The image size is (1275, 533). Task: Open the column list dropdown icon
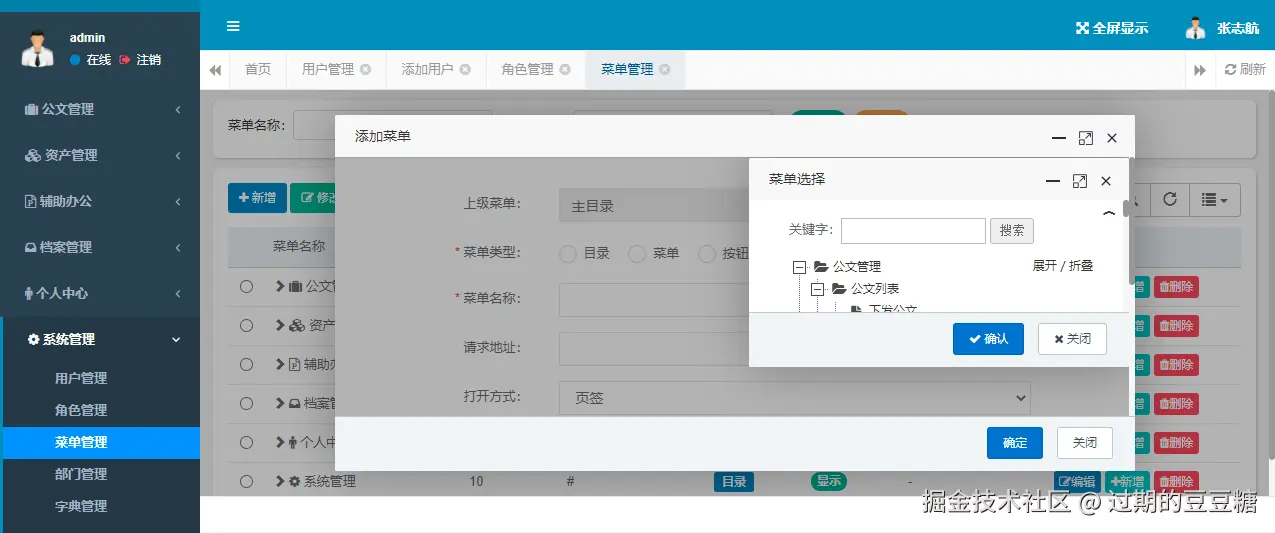(x=1214, y=199)
